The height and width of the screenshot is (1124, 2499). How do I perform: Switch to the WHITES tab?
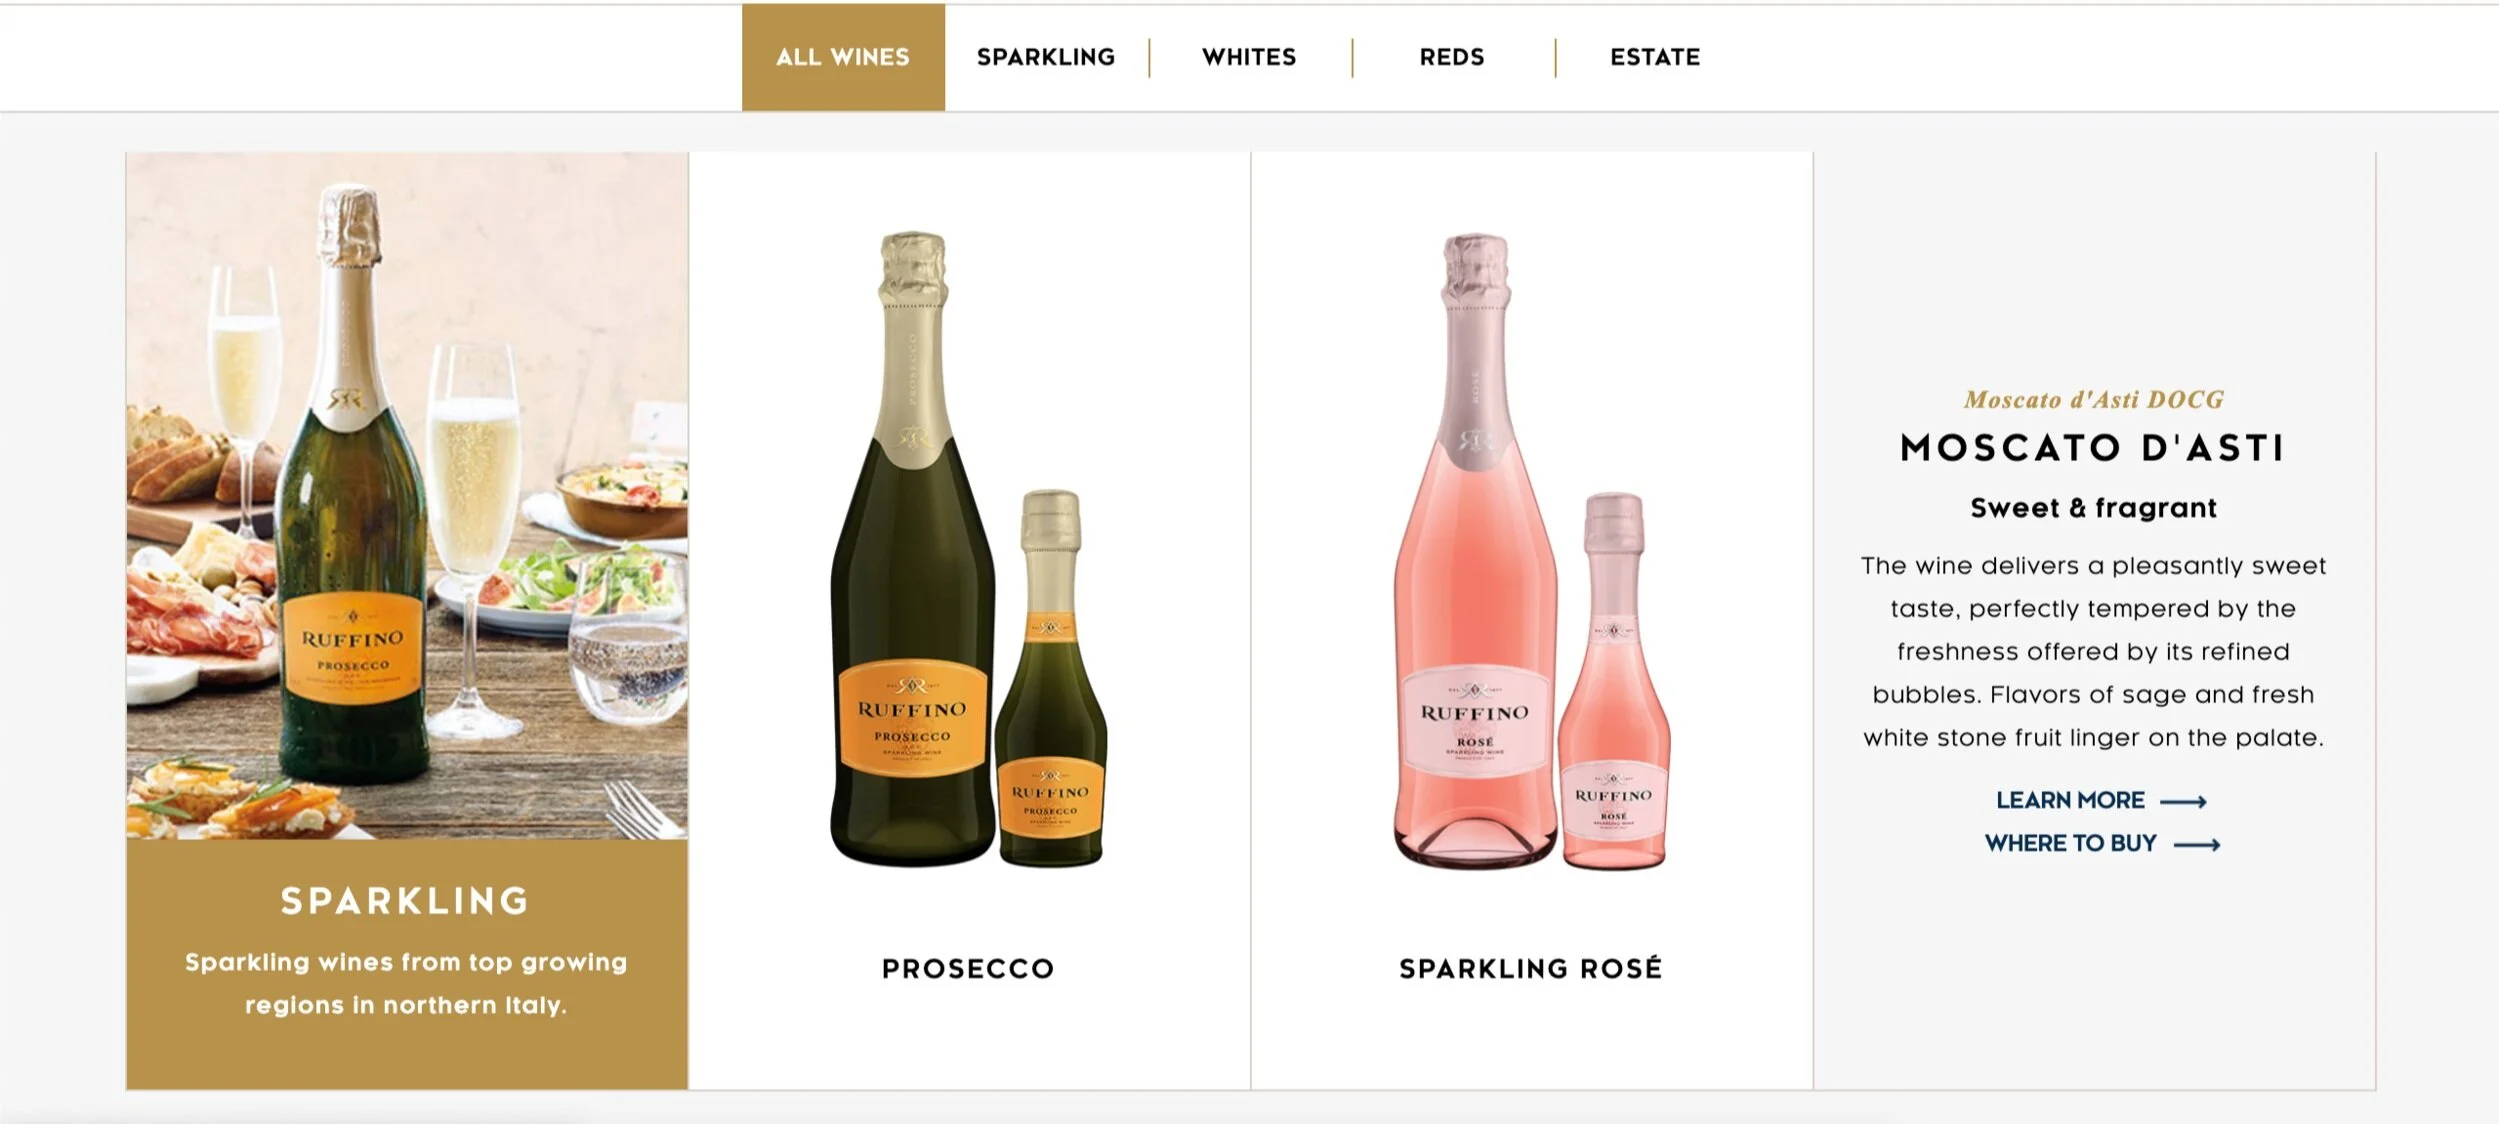click(1249, 57)
